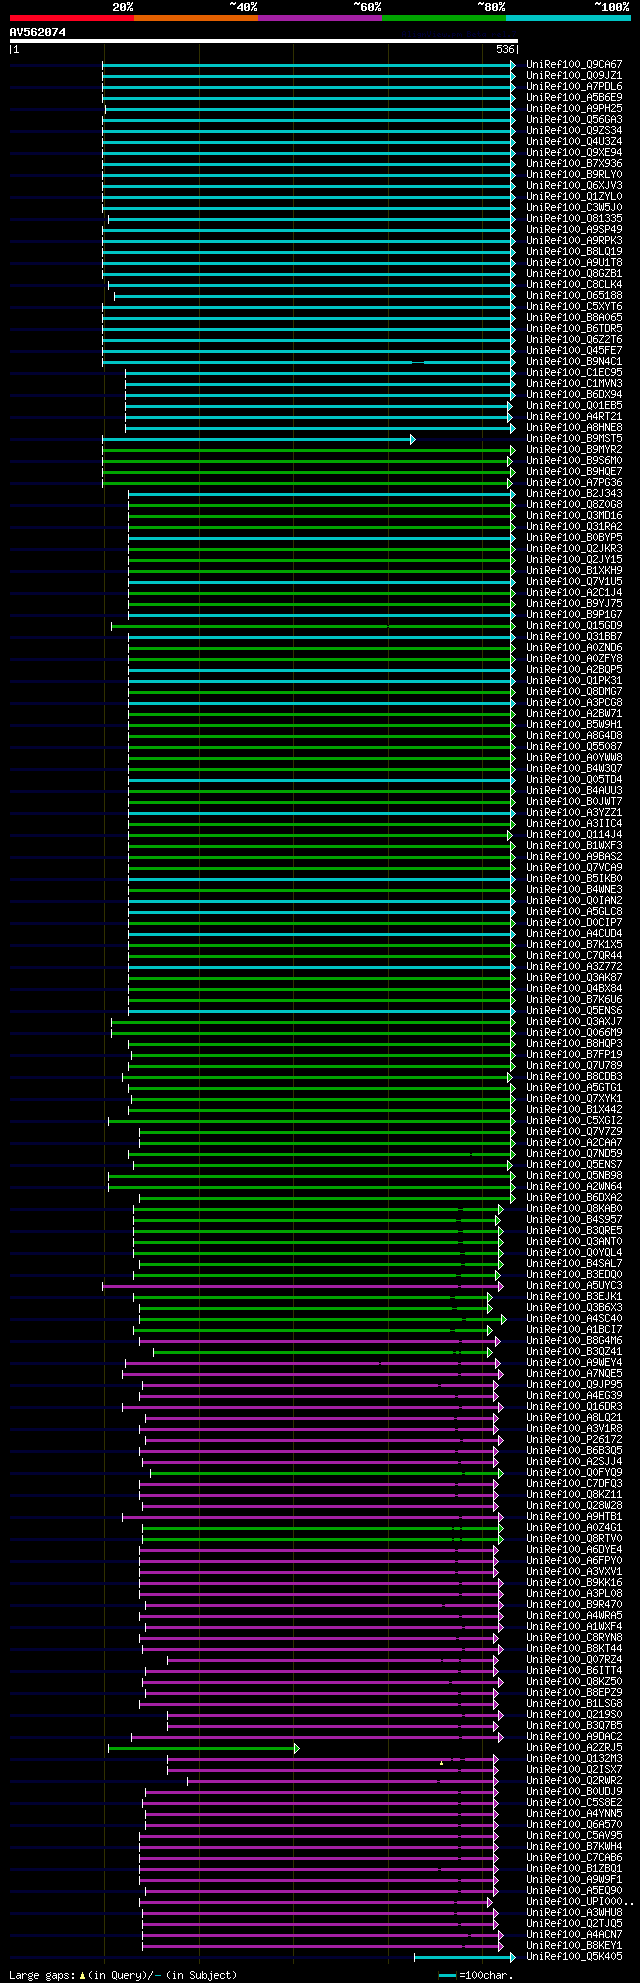Select label UniRef100_B9MST5
The image size is (640, 1983).
[x=574, y=438]
